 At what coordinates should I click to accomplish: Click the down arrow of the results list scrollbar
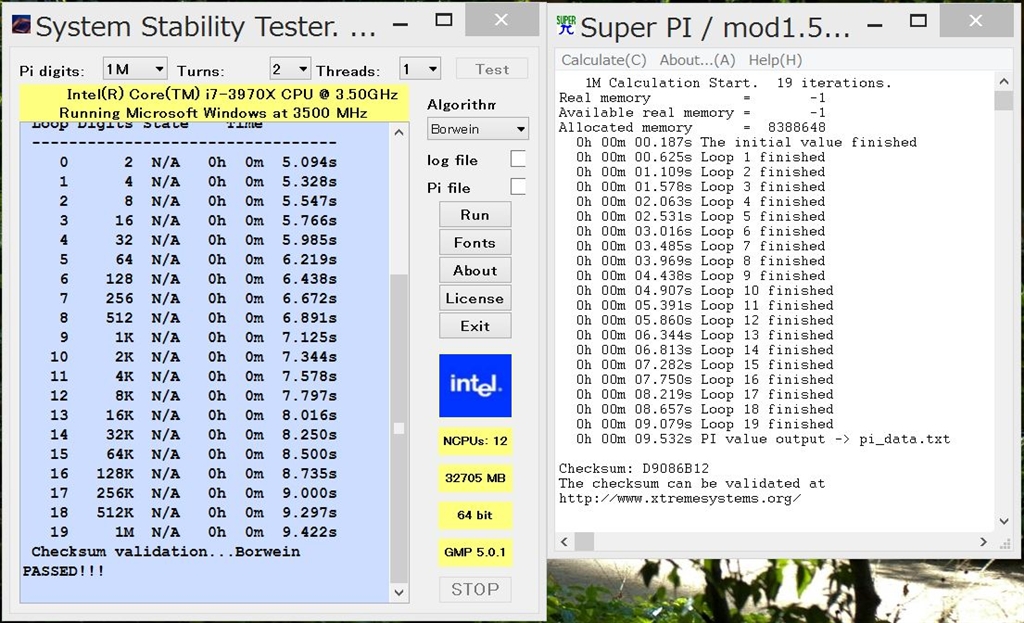399,592
